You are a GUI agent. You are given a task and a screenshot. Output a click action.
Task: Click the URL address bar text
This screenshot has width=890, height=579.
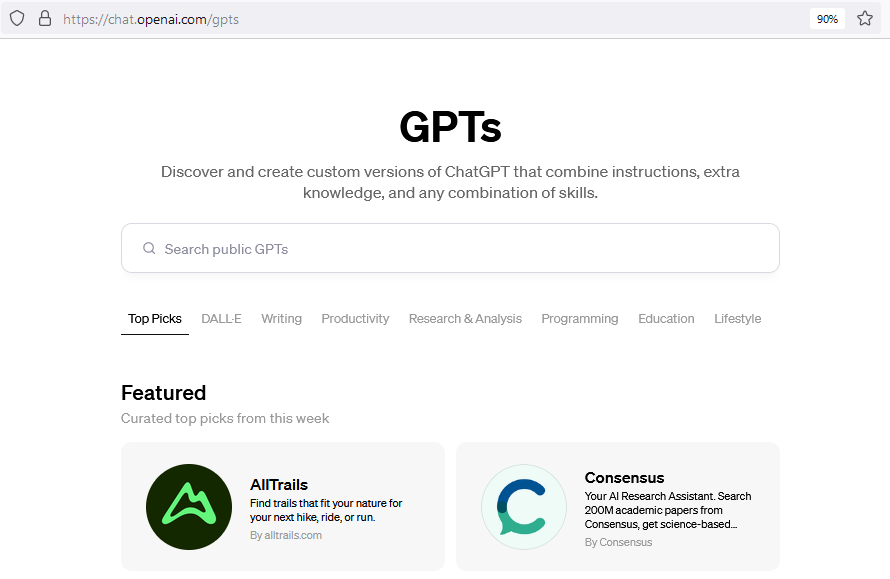pos(151,19)
